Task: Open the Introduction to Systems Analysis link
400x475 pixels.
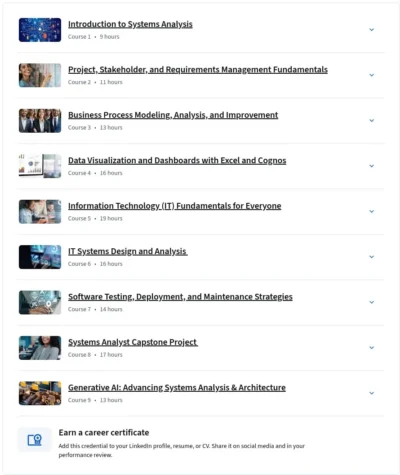Action: pyautogui.click(x=130, y=24)
